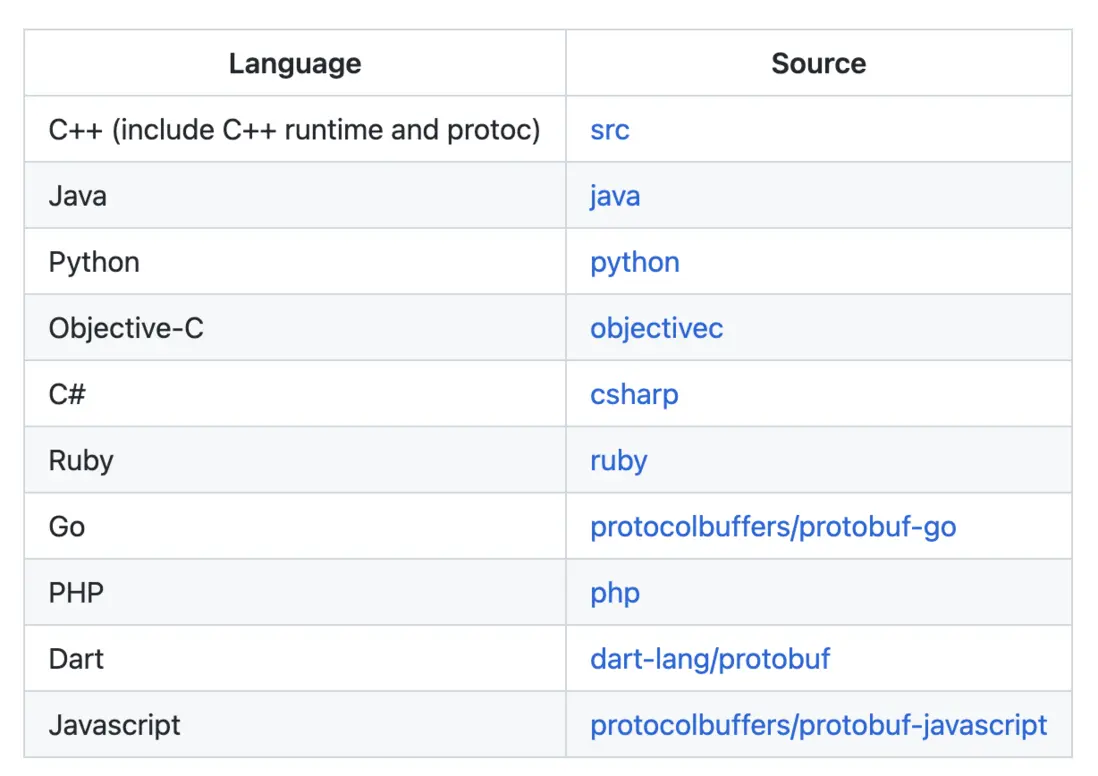Visit the dart-lang/protobuf repository link
The image size is (1098, 776).
(710, 658)
